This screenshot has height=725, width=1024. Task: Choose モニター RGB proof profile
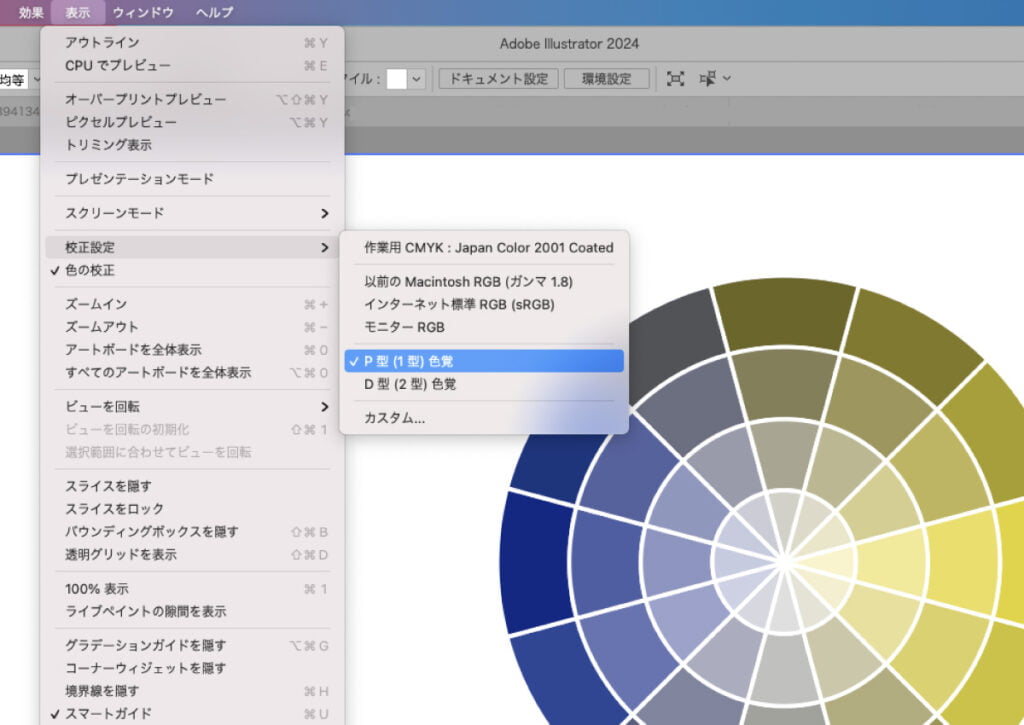tap(404, 327)
